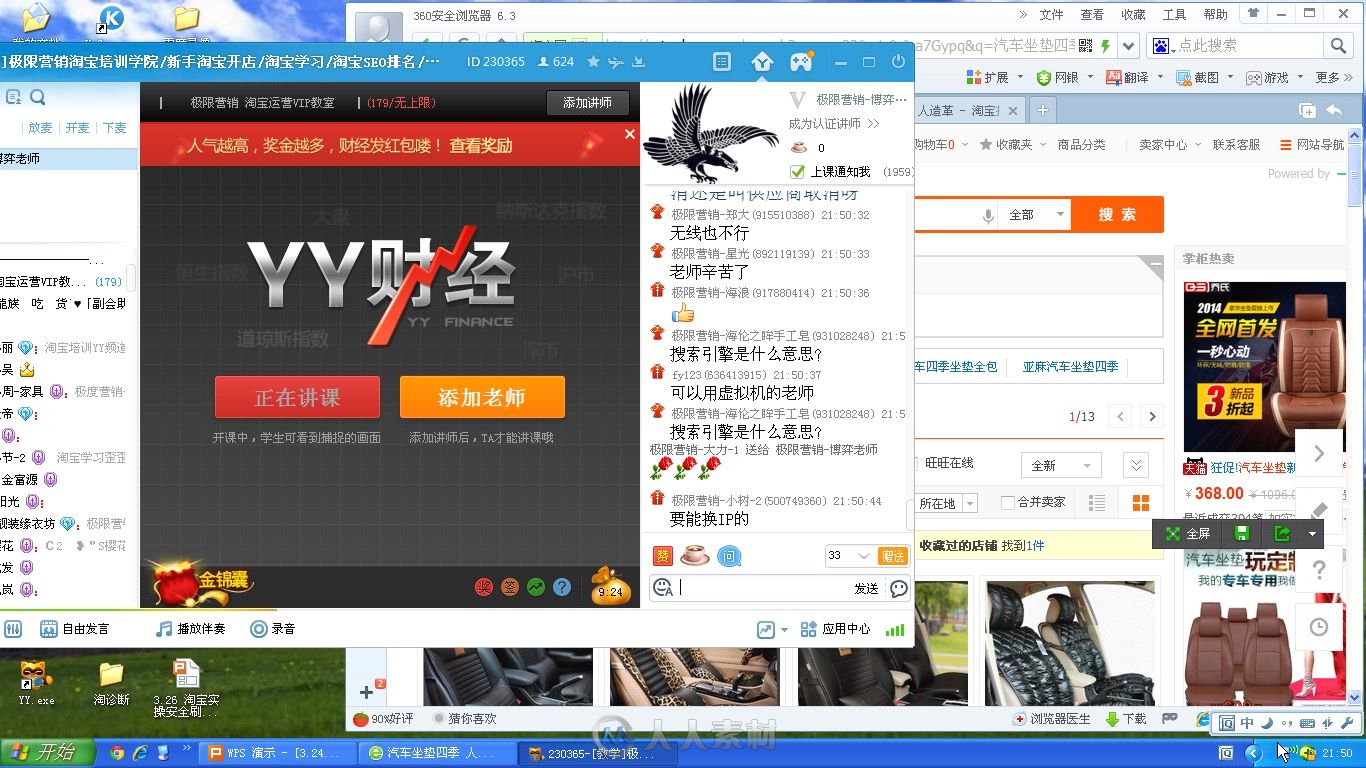The image size is (1366, 768).
Task: Expand the chart icon dropdown near 应用中心
Action: [784, 630]
